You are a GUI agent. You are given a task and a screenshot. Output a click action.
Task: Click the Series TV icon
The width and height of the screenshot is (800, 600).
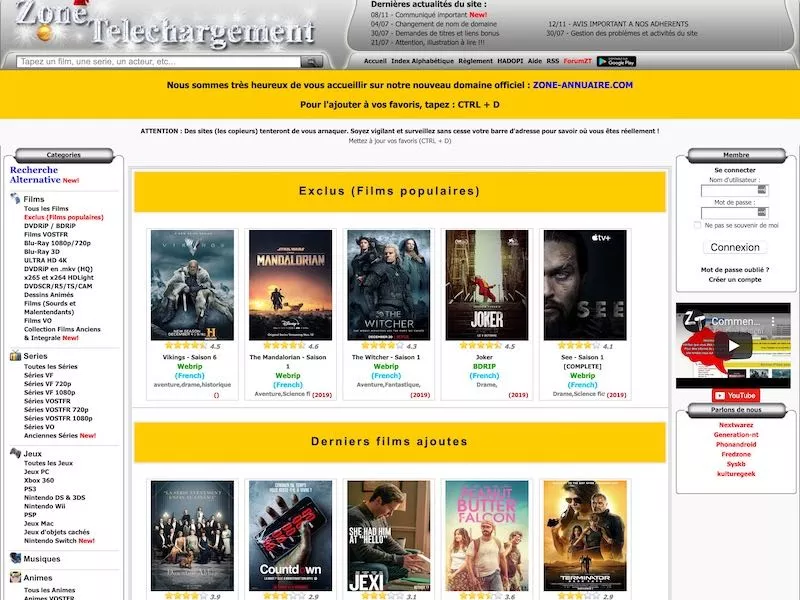click(15, 356)
